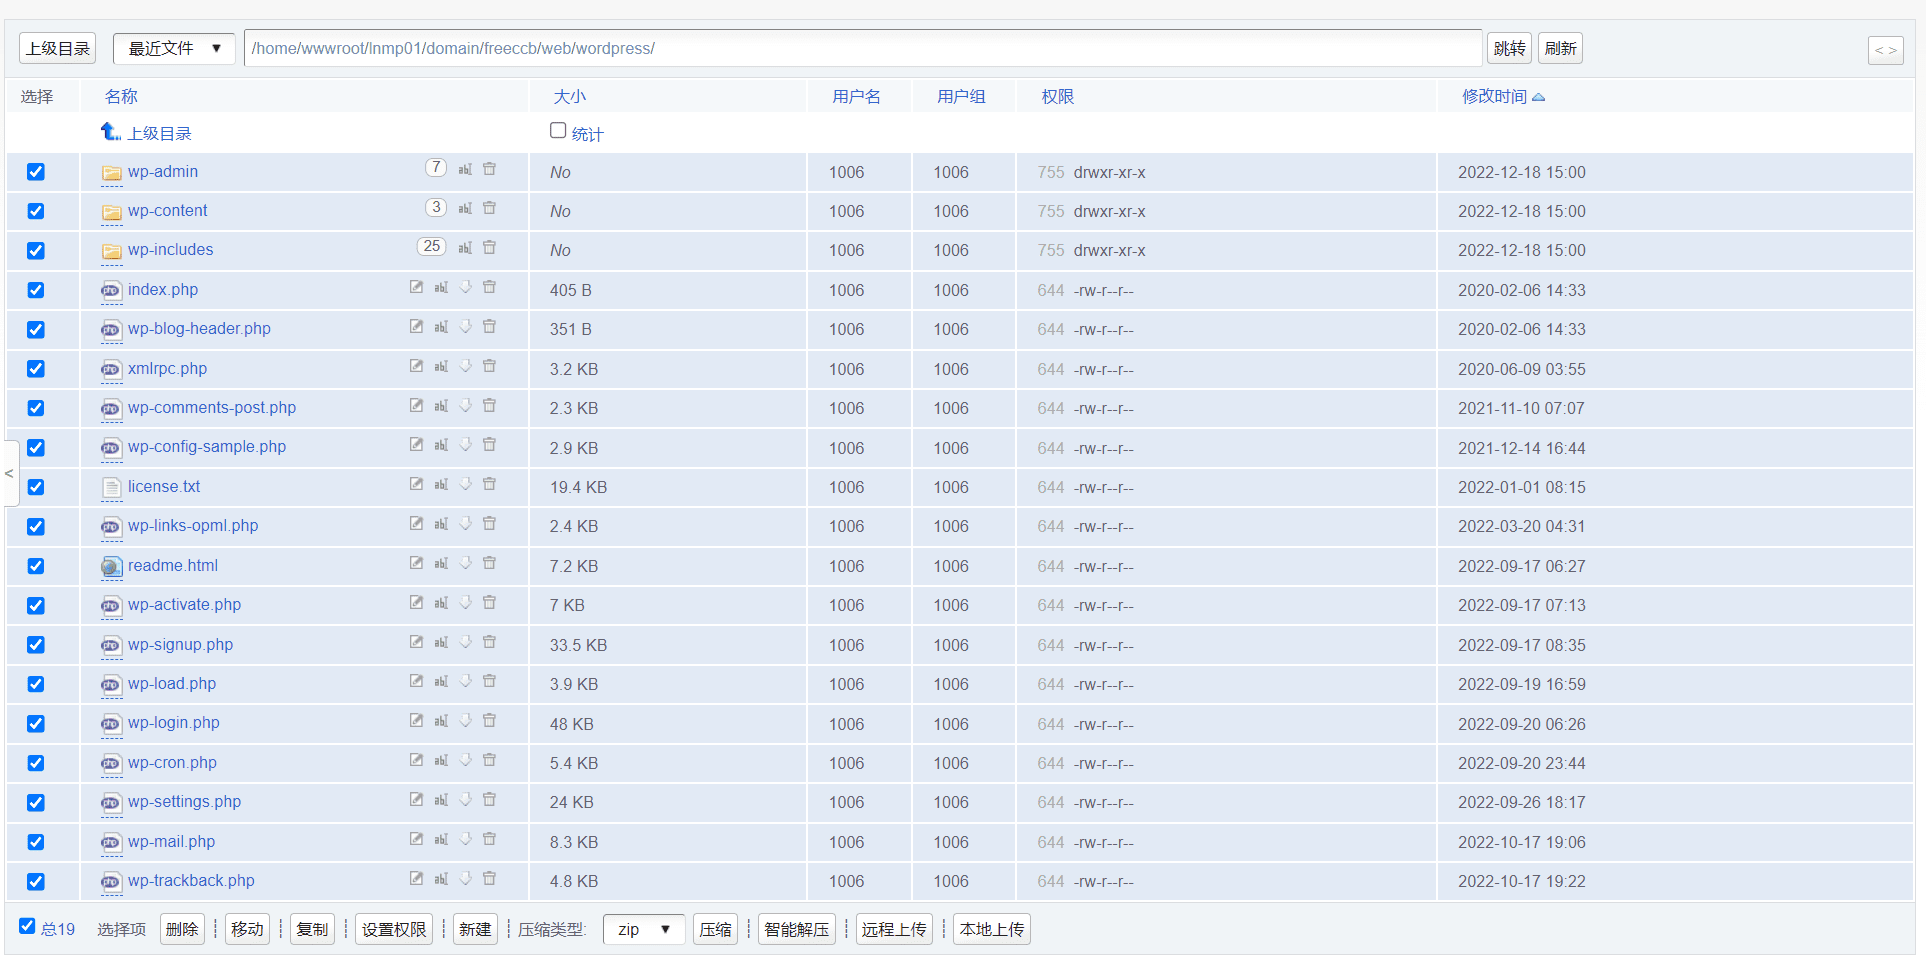The width and height of the screenshot is (1926, 967).
Task: Go up using the parent directory arrow icon
Action: coord(110,131)
